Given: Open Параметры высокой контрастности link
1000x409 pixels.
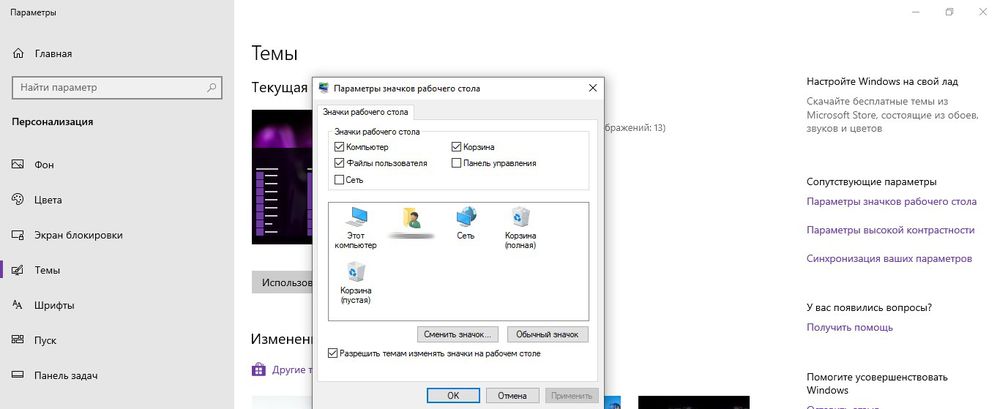Looking at the screenshot, I should pyautogui.click(x=890, y=230).
